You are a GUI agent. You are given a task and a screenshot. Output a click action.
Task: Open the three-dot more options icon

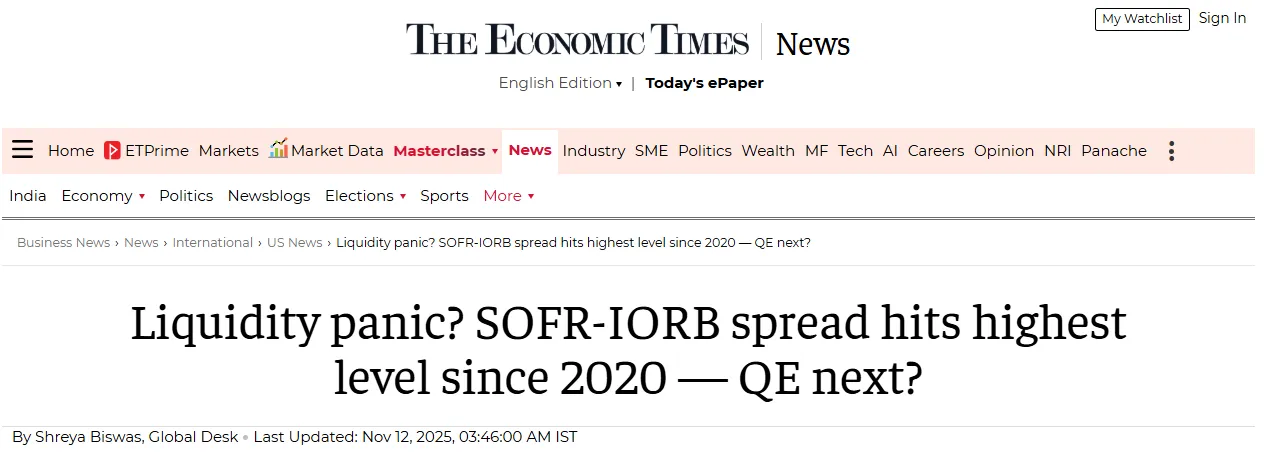[x=1171, y=151]
